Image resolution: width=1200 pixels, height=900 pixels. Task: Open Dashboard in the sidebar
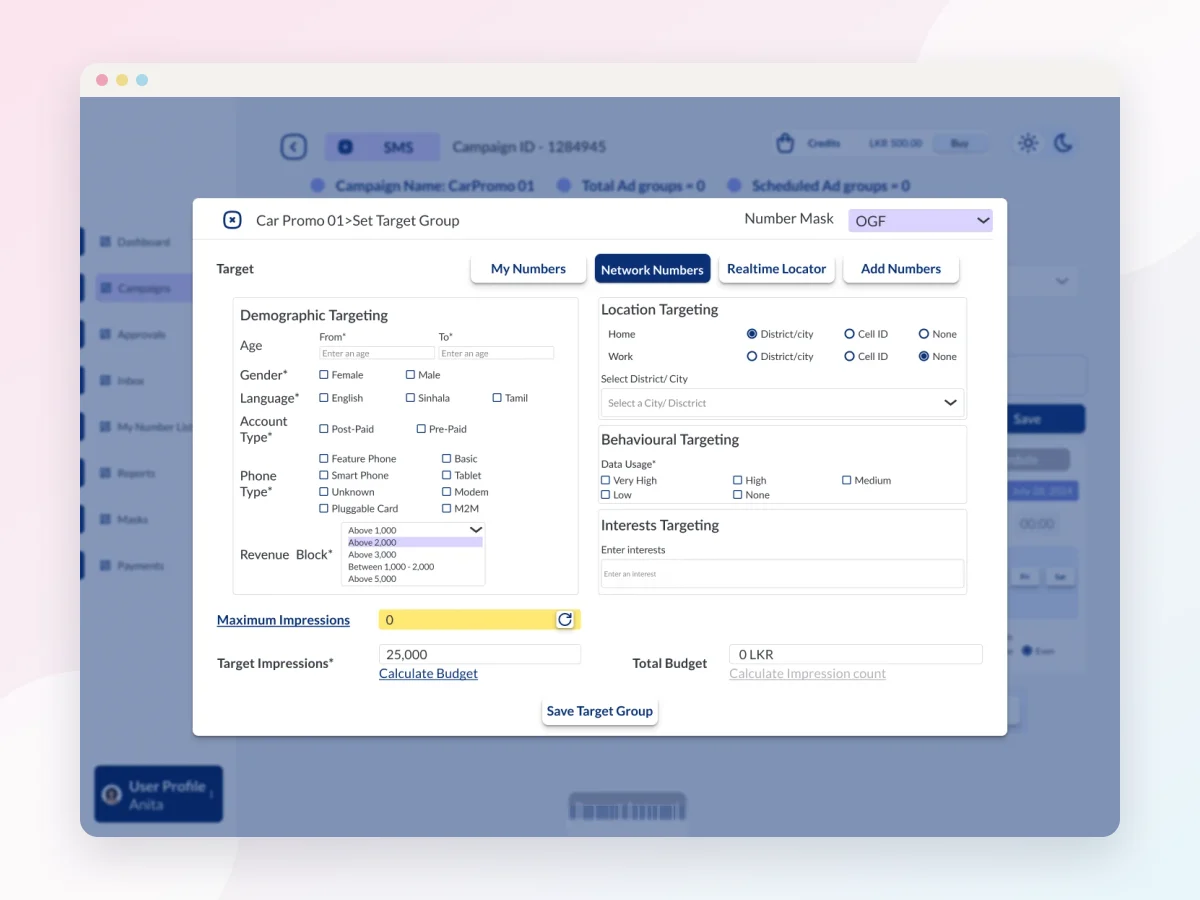coord(135,242)
